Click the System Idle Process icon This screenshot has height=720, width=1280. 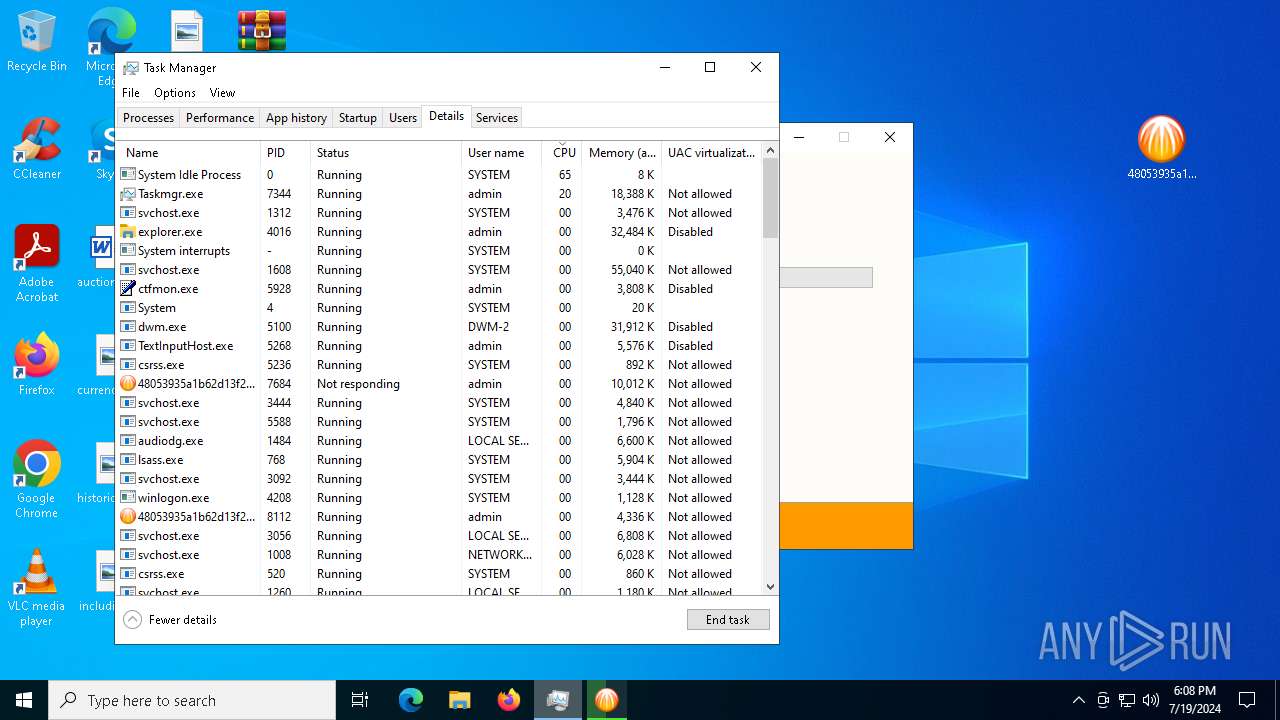point(128,175)
